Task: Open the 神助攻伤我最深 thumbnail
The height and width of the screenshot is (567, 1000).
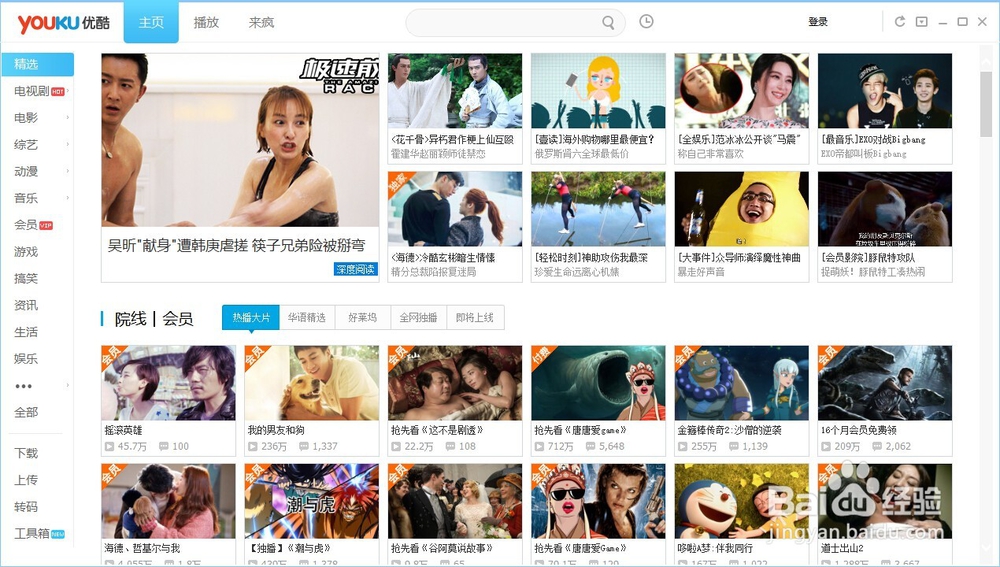Action: (x=598, y=209)
